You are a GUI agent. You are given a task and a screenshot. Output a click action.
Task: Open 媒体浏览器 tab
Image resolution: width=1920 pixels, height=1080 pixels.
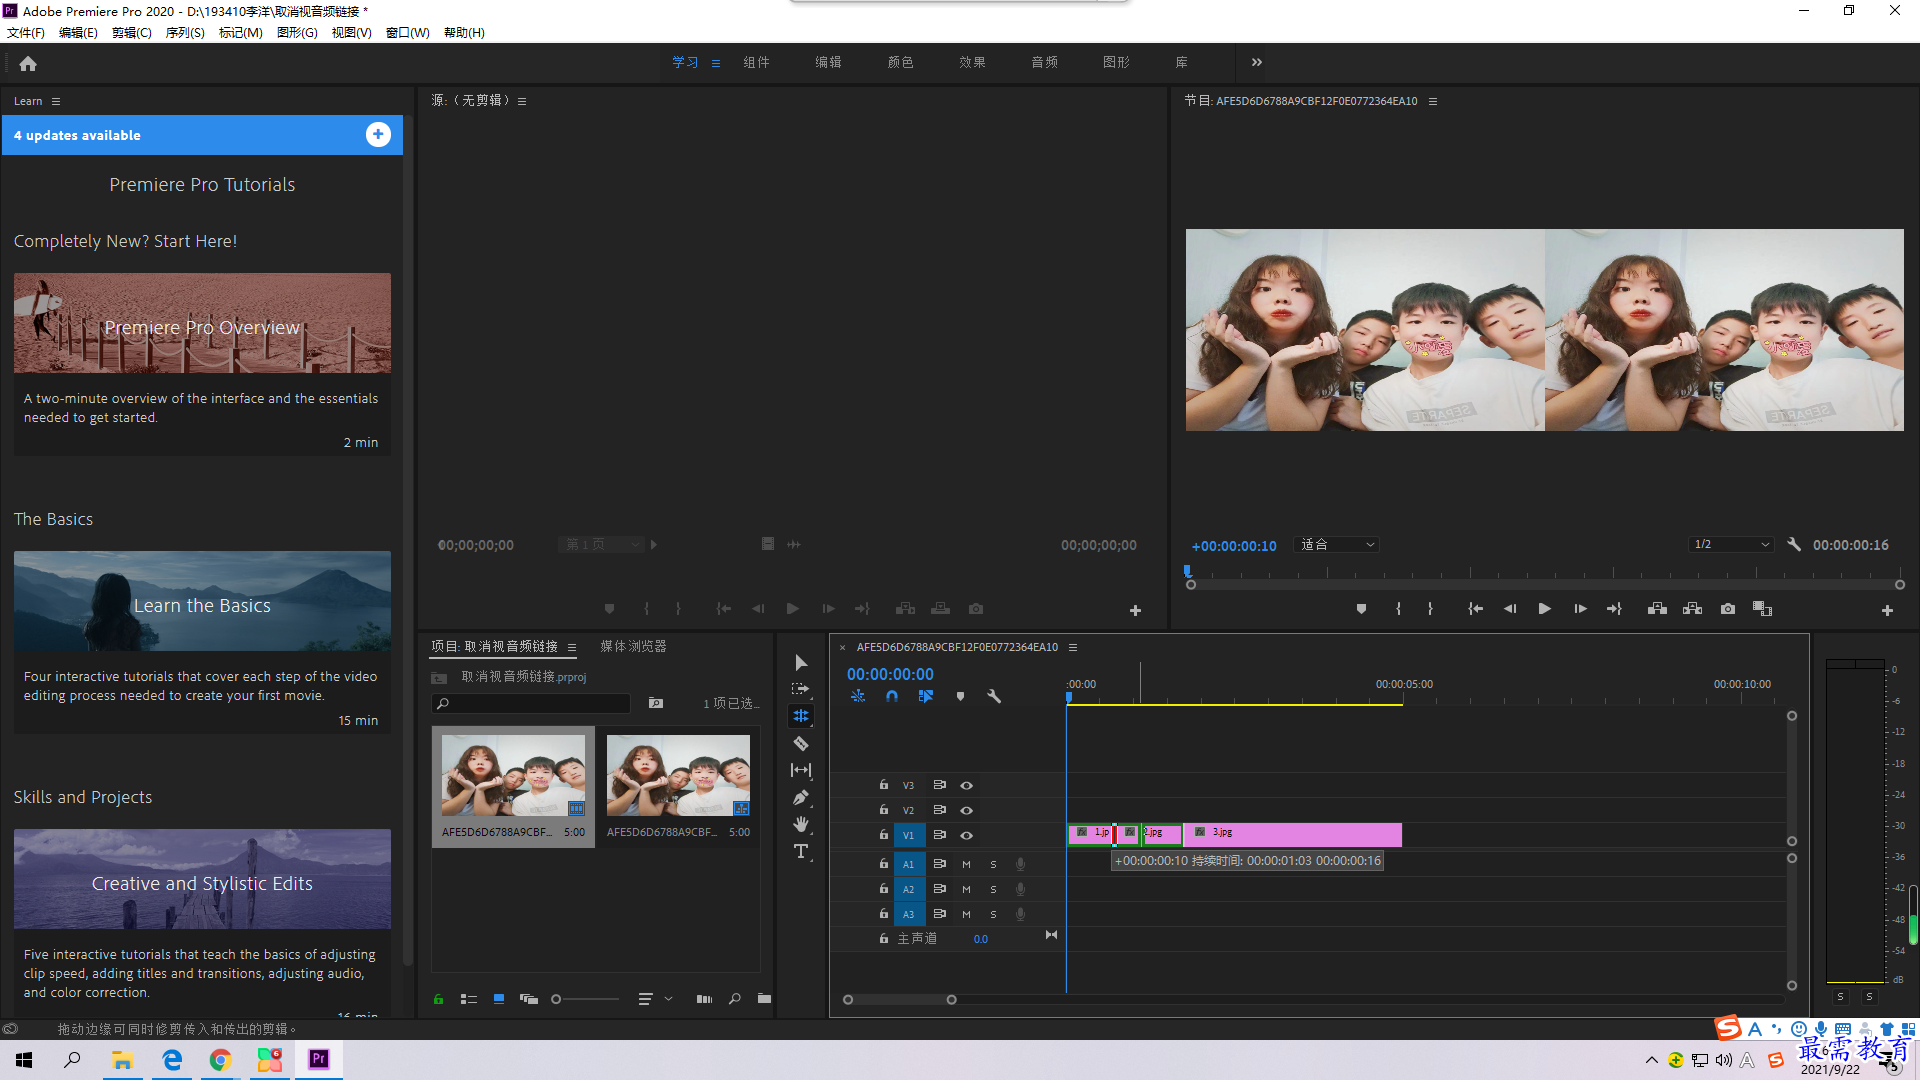coord(633,647)
